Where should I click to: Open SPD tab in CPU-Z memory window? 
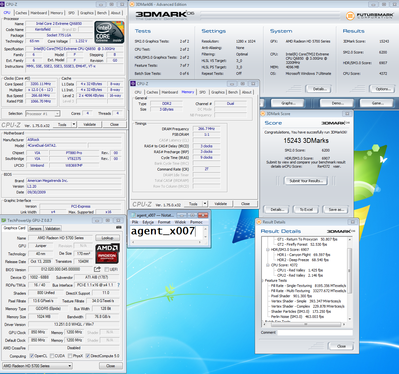(x=202, y=92)
